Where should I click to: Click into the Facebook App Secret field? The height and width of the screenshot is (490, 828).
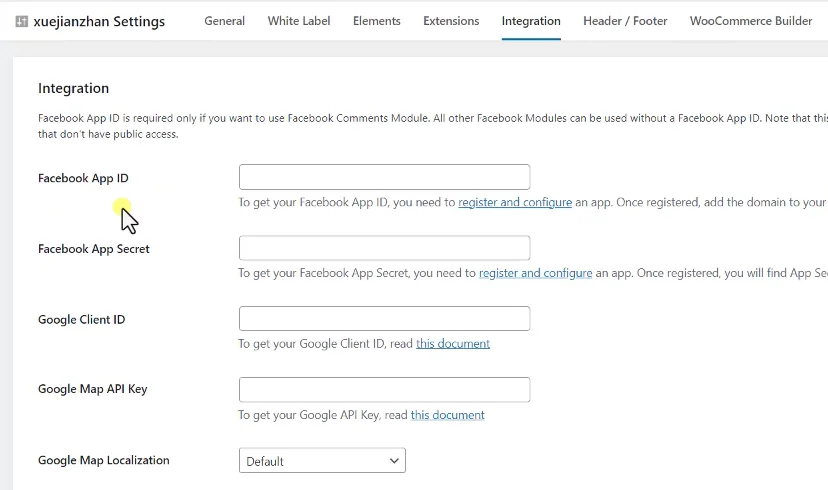click(x=384, y=248)
